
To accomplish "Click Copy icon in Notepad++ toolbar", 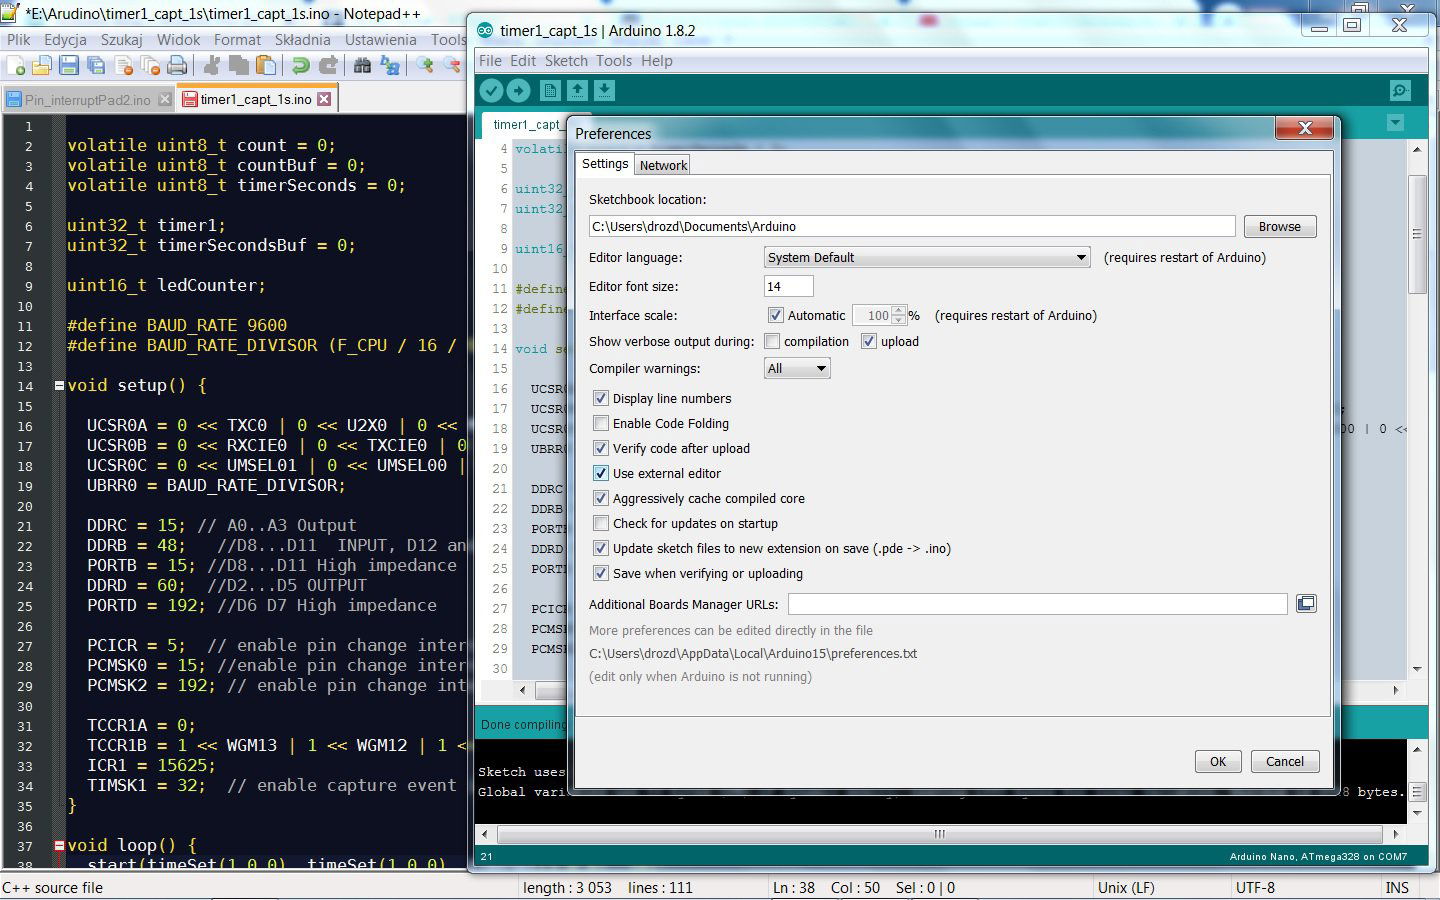I will [x=239, y=66].
